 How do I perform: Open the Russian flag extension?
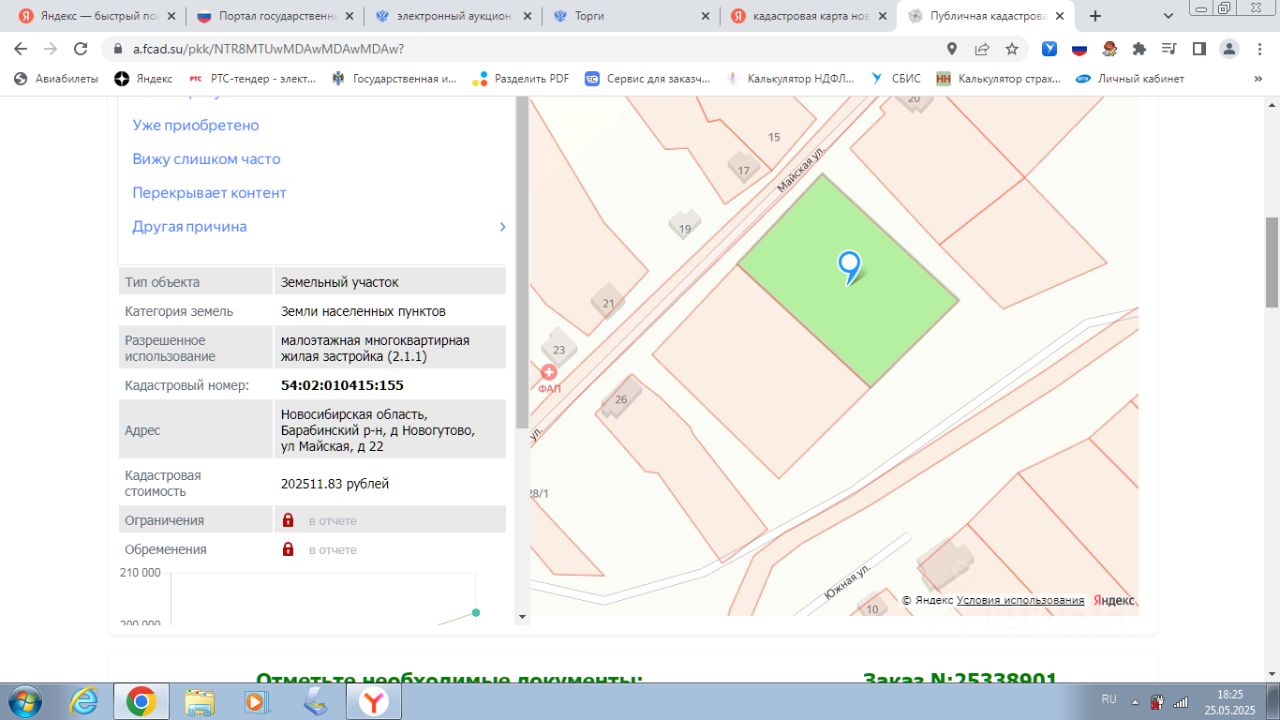pos(1079,48)
